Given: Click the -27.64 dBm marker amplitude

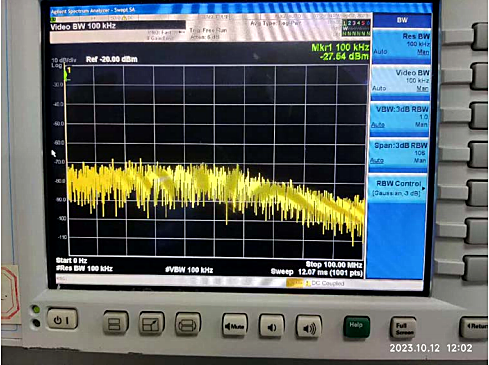Looking at the screenshot, I should tap(344, 56).
